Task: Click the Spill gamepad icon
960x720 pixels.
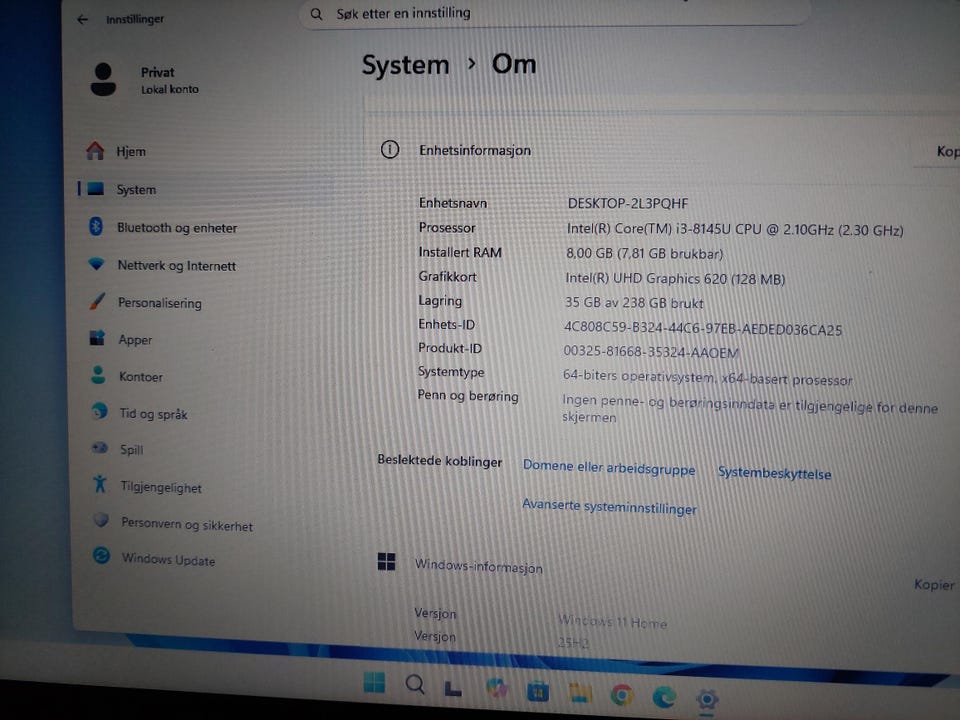Action: point(100,448)
